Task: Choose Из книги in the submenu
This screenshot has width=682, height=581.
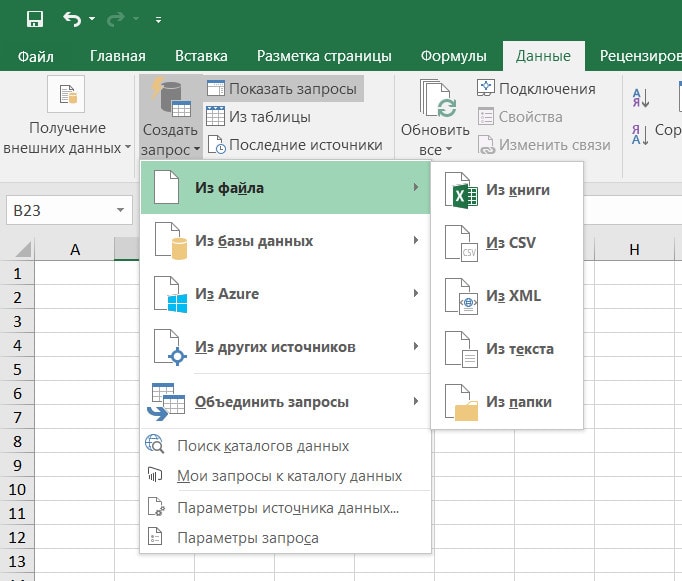Action: point(507,190)
